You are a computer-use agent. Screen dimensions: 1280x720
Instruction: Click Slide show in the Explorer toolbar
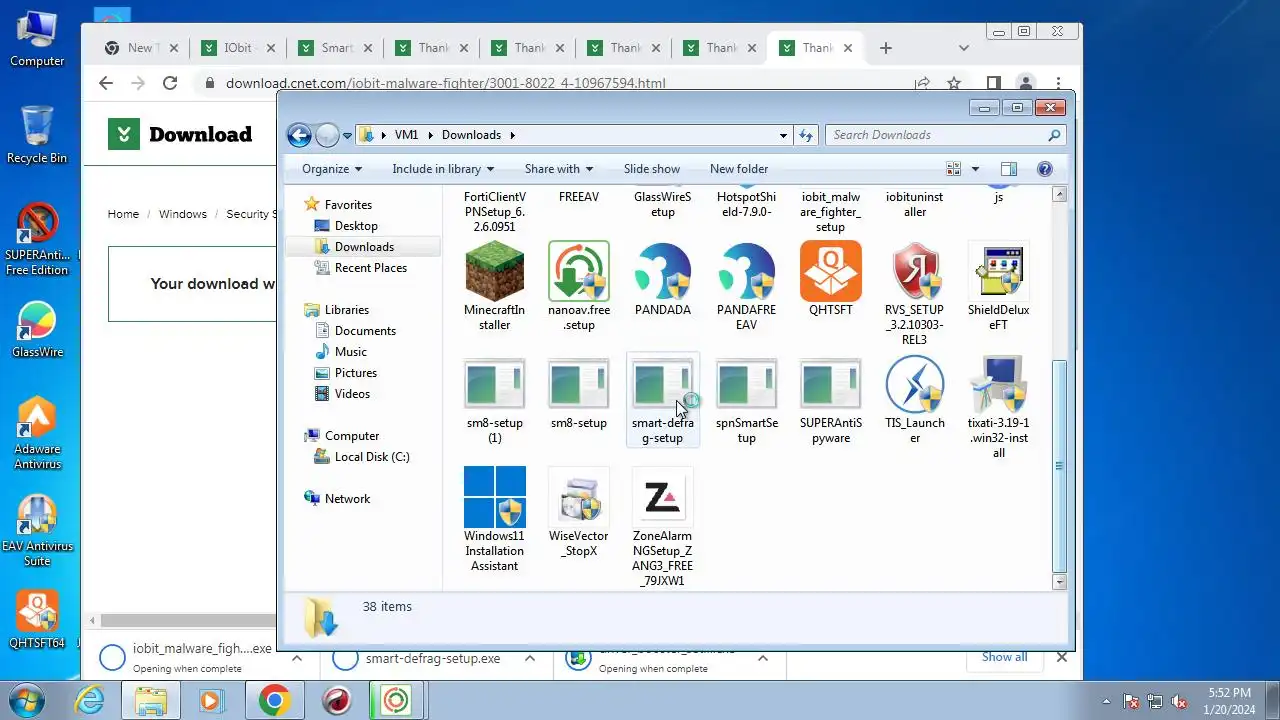[x=652, y=169]
